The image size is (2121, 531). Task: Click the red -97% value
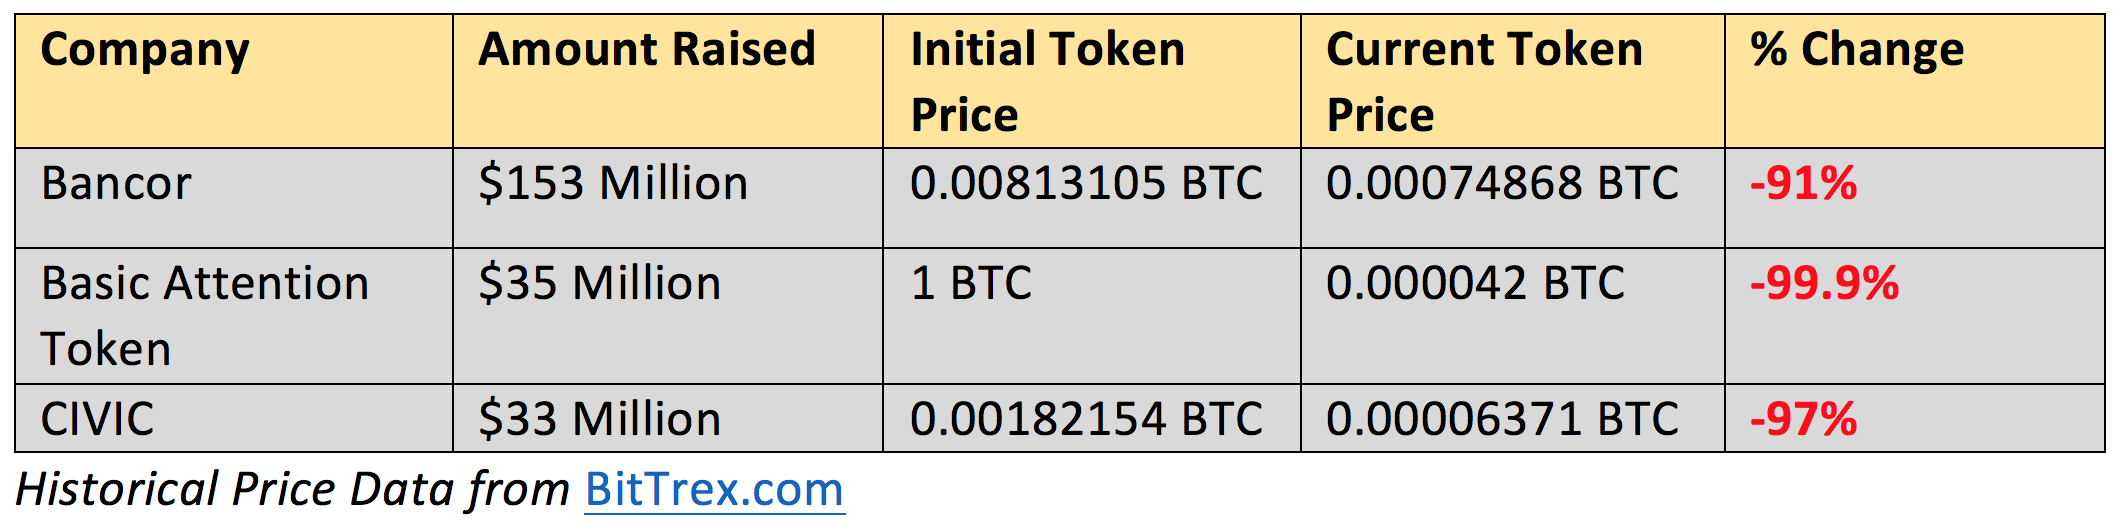pos(1803,419)
